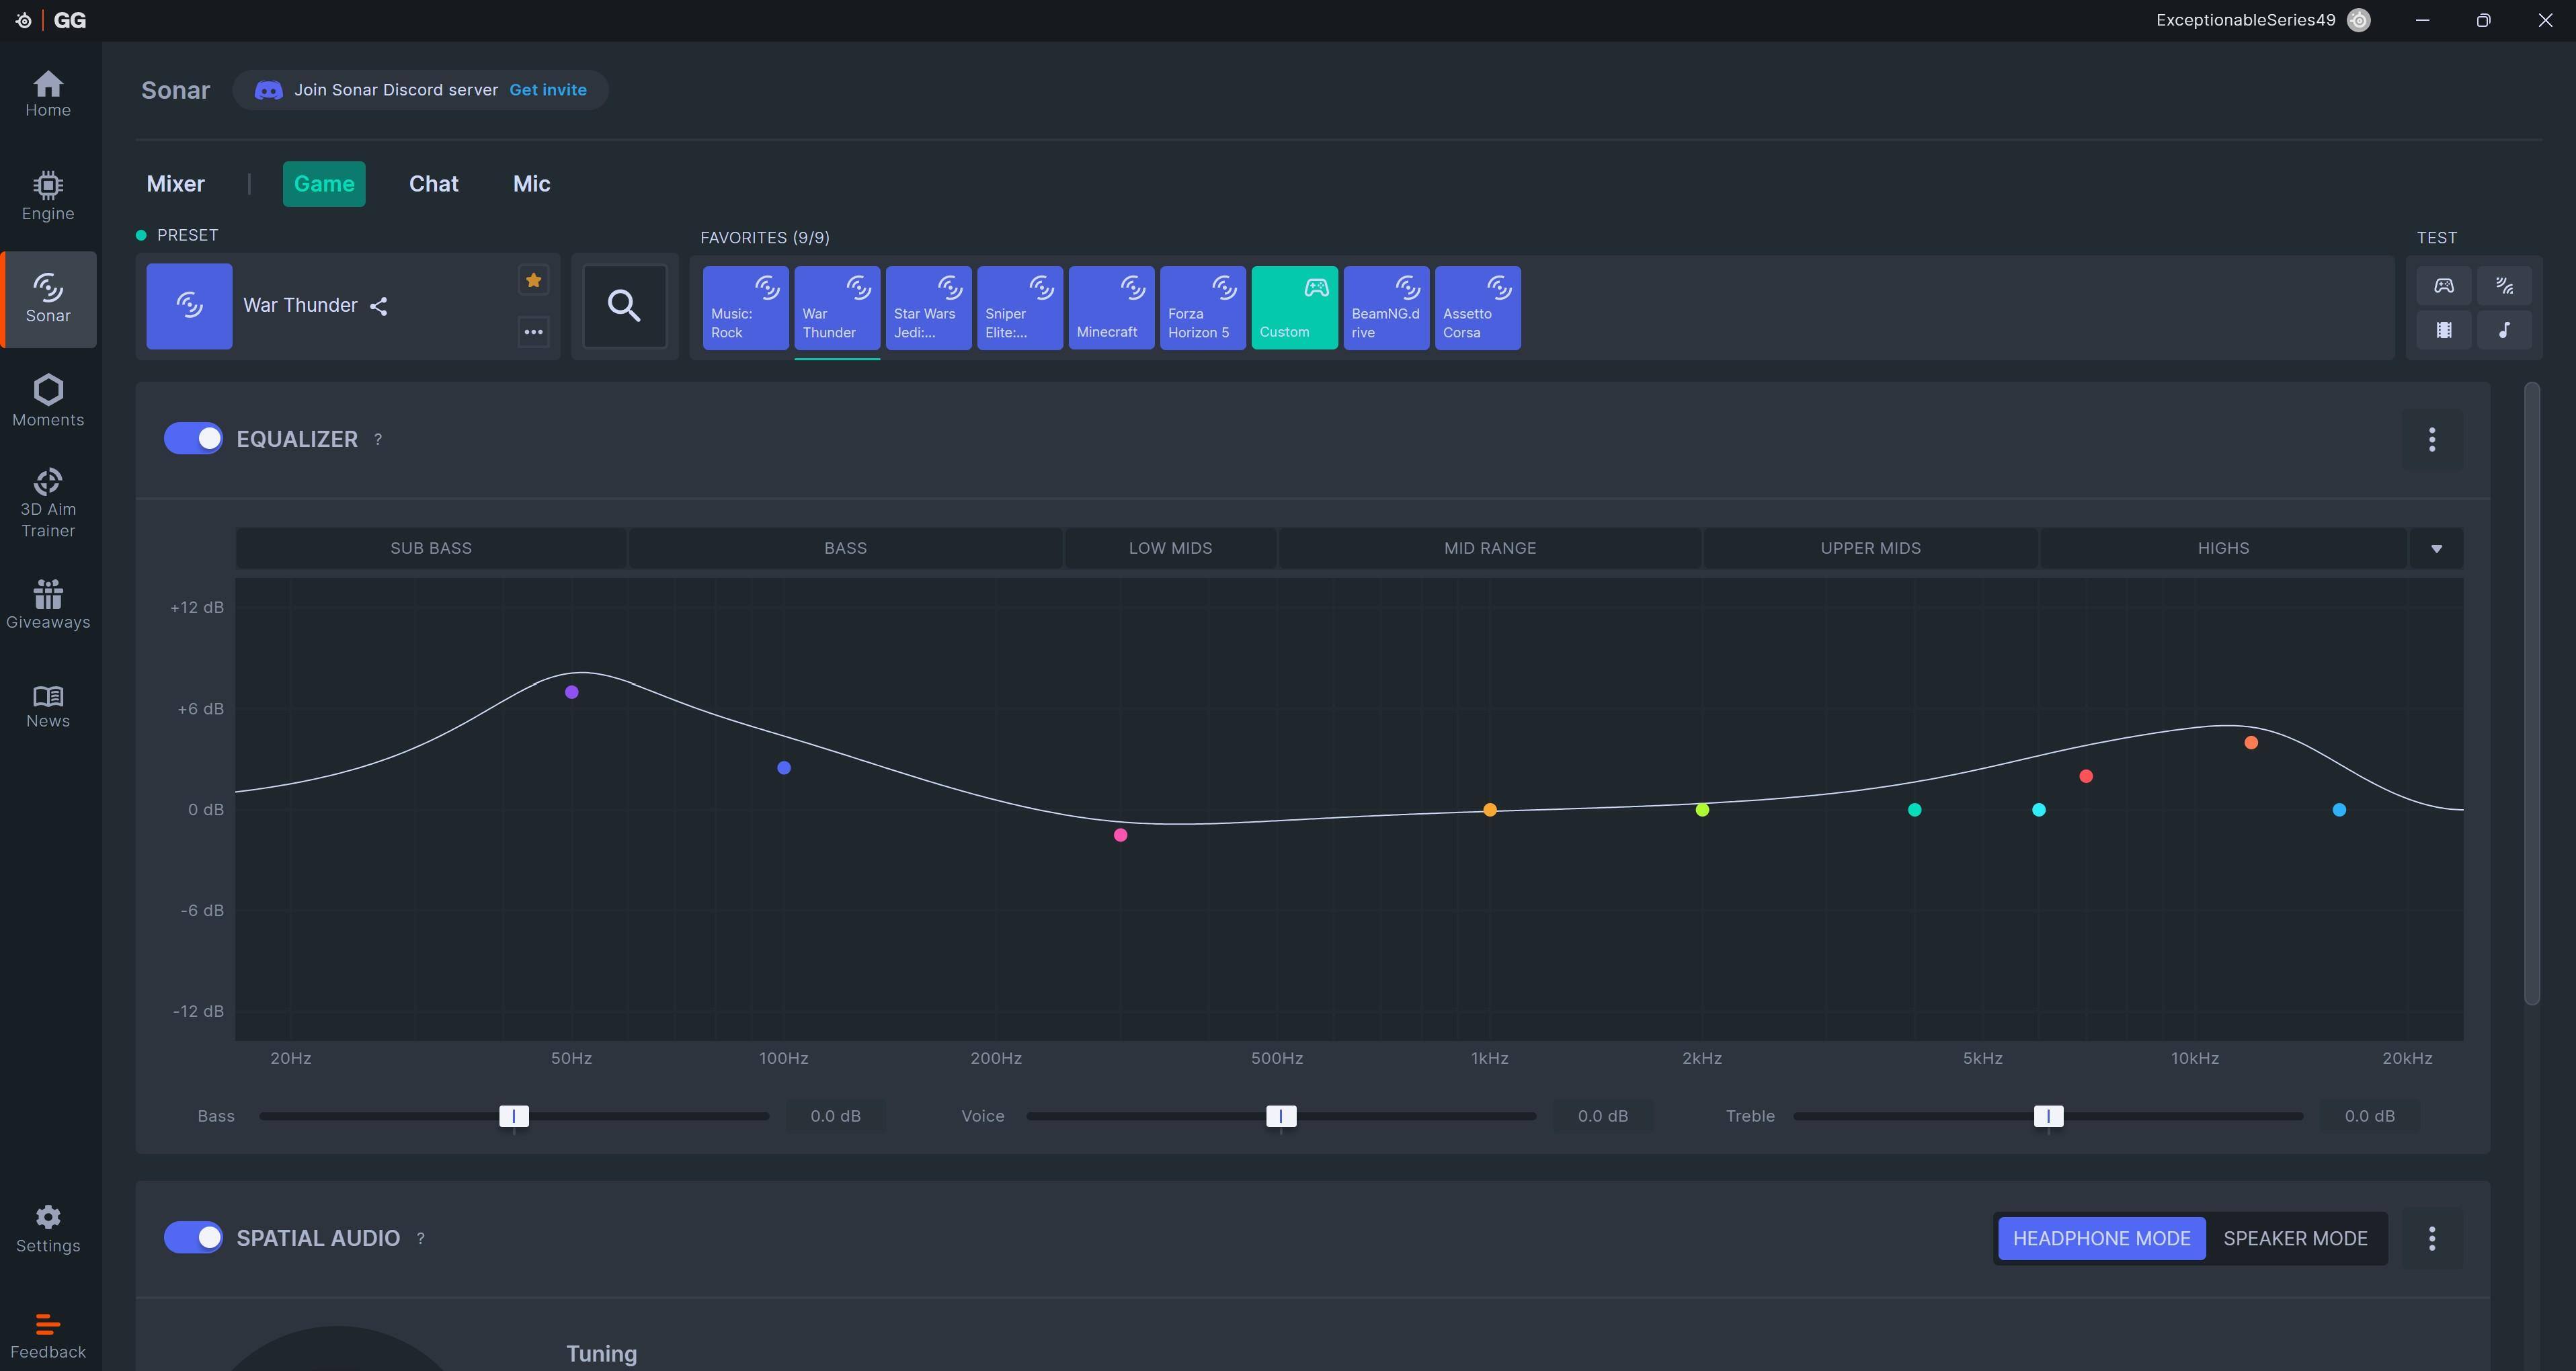Viewport: 2576px width, 1371px height.
Task: Open the account avatar for ExceptionableSeries49
Action: point(2358,20)
